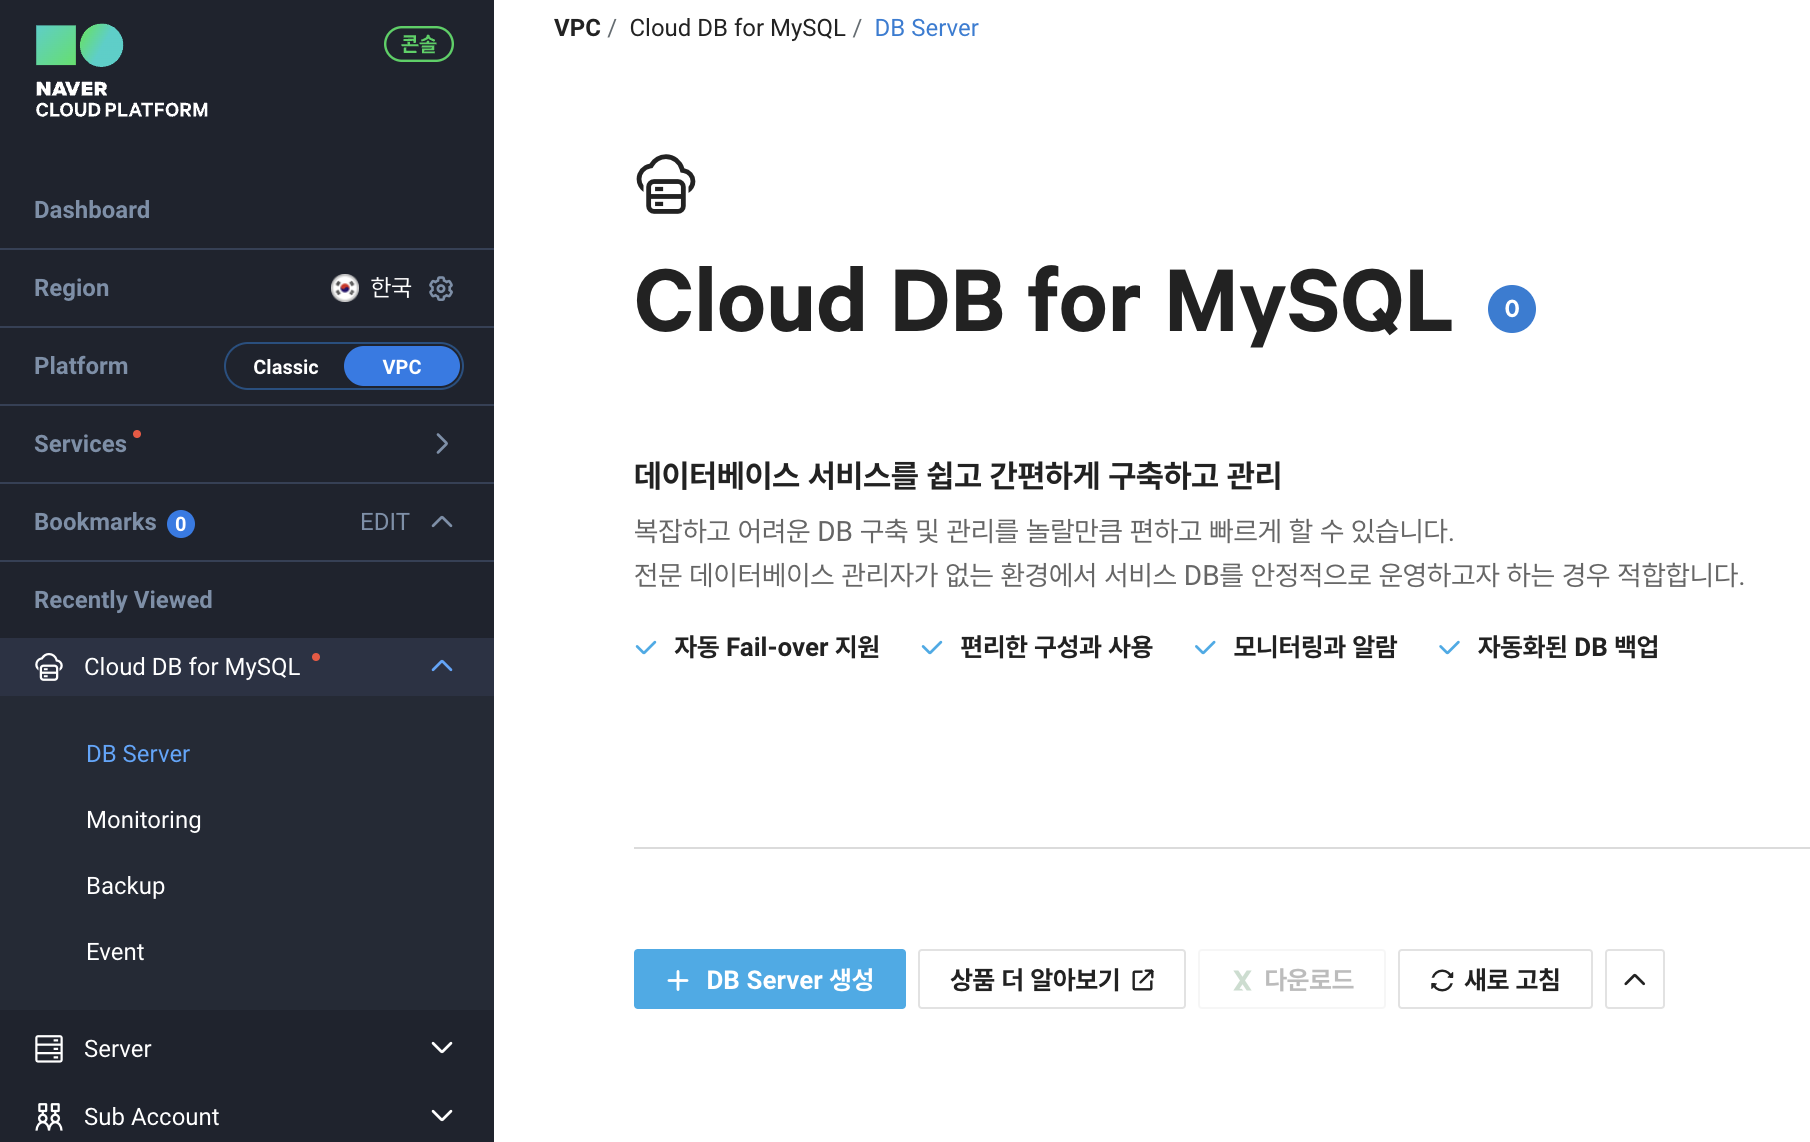Click 자동 Fail-over 지원 text
1810x1142 pixels.
[x=777, y=647]
